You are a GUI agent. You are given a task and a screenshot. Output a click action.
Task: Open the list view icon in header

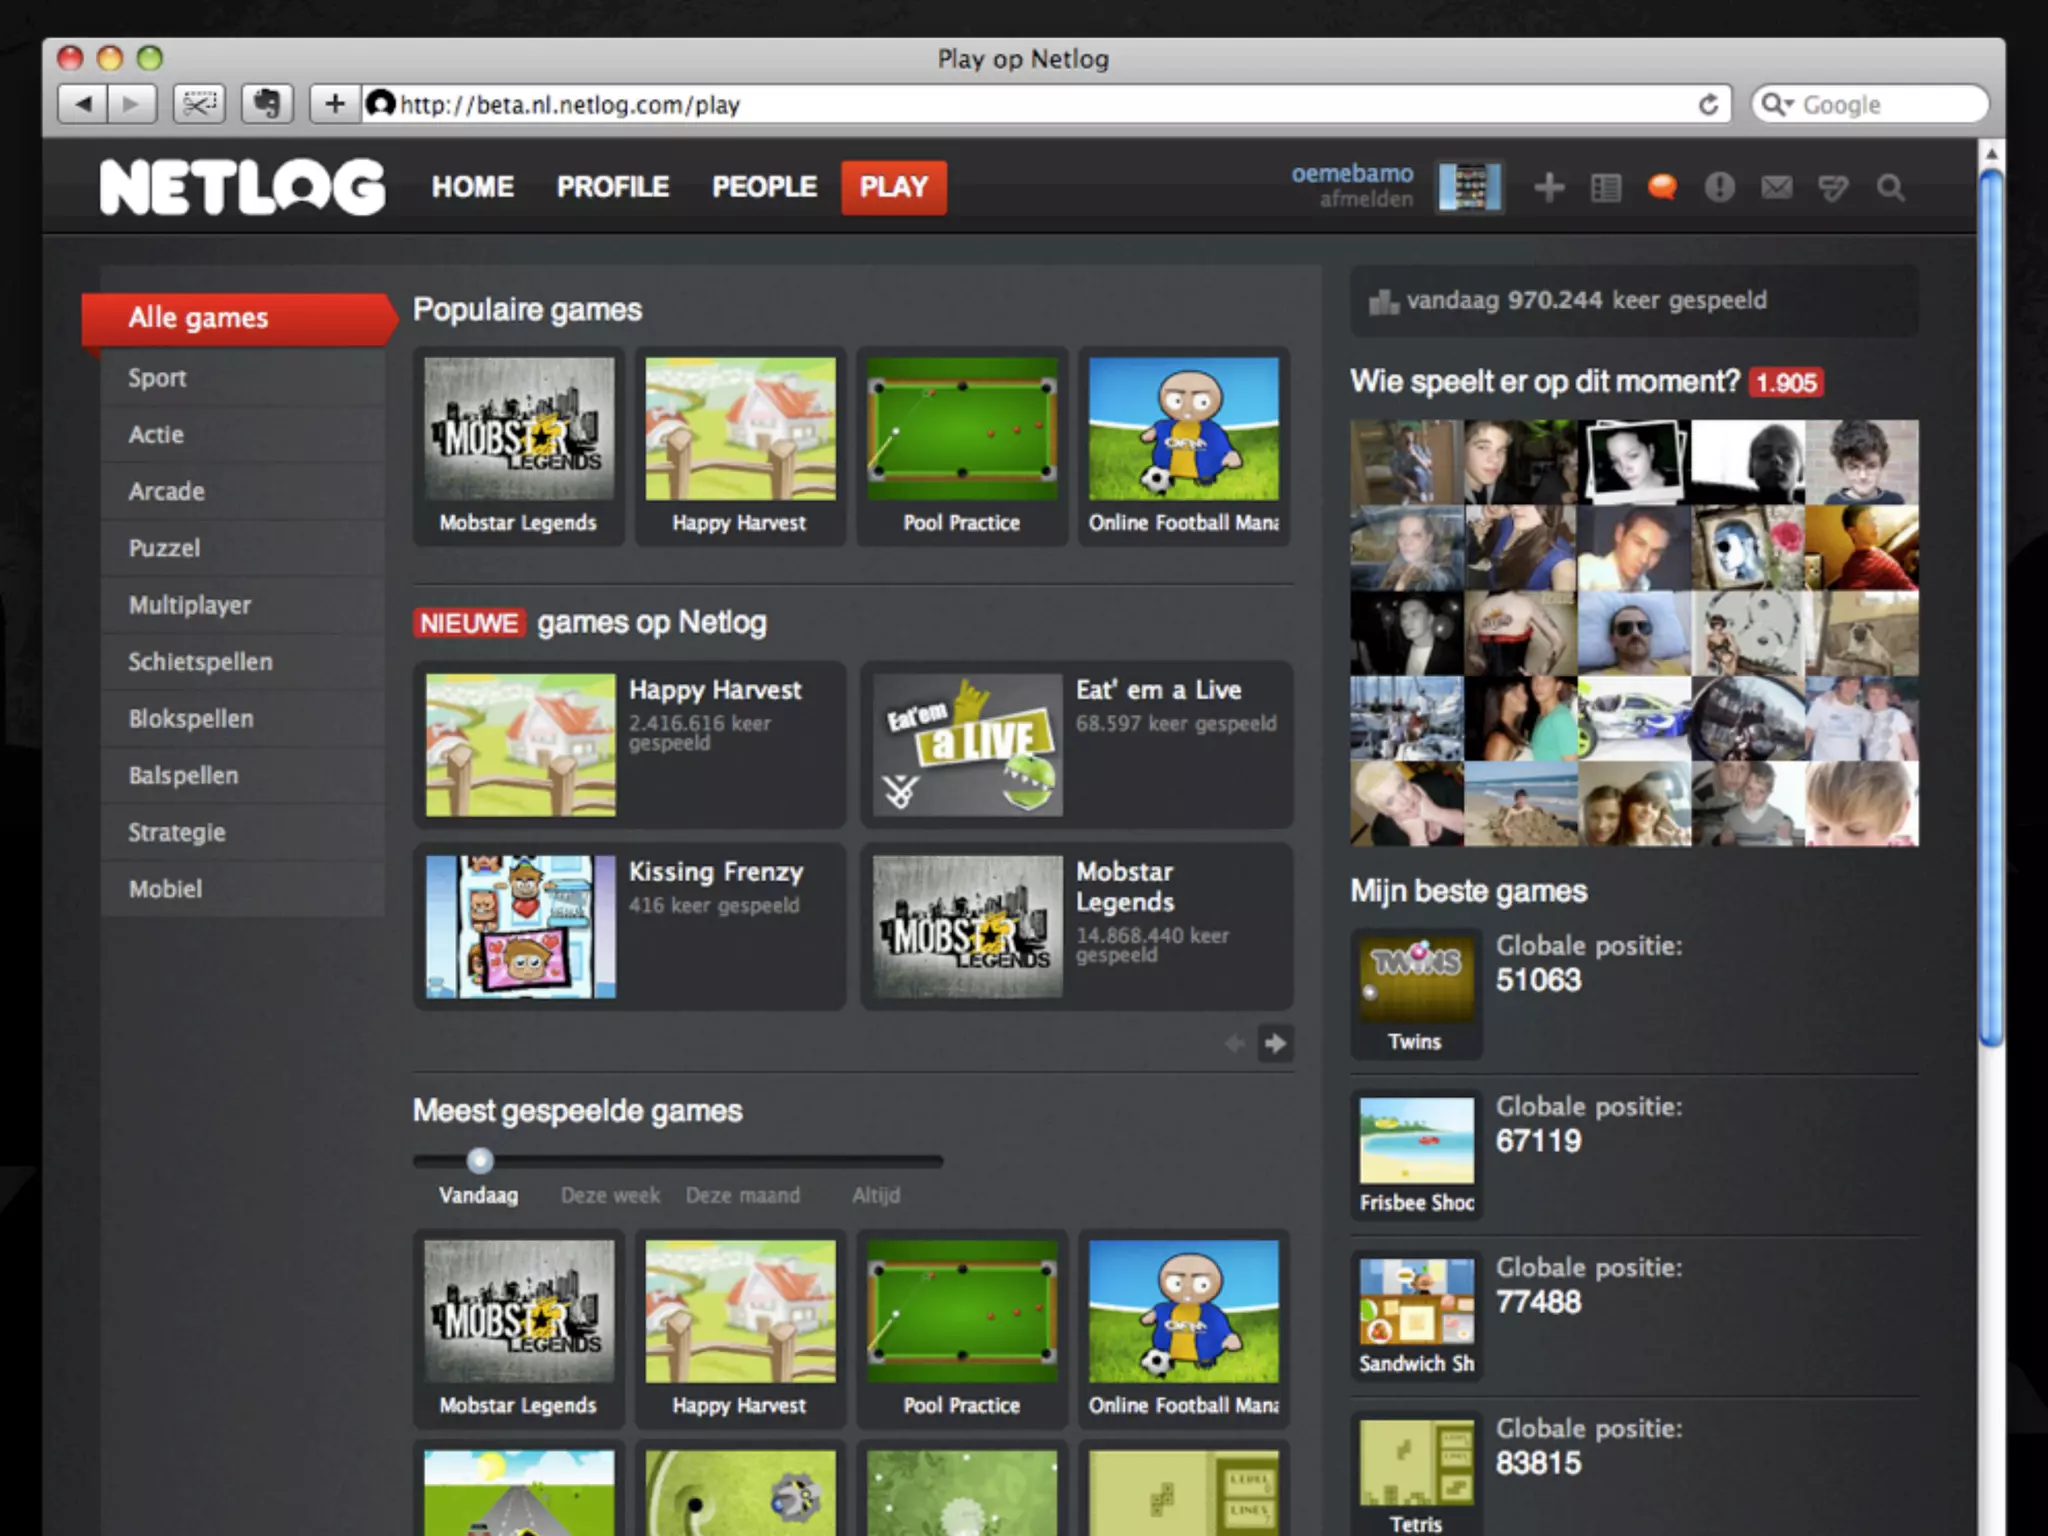(1606, 187)
